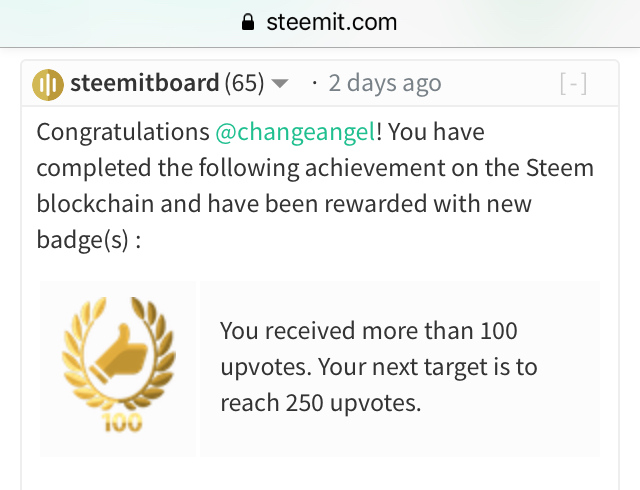Click the dot separator before the timestamp
This screenshot has height=490, width=640.
pyautogui.click(x=315, y=83)
